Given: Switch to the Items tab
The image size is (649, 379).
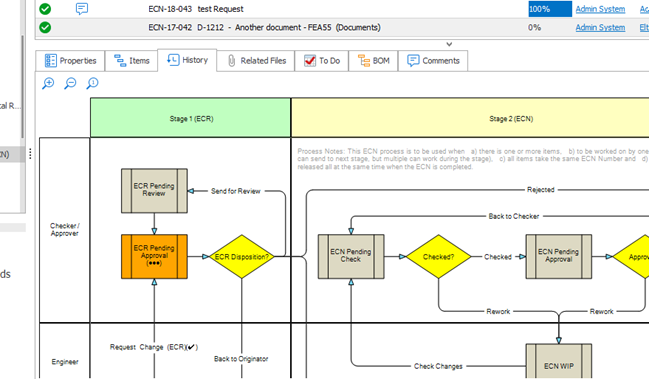Looking at the screenshot, I should [x=131, y=61].
